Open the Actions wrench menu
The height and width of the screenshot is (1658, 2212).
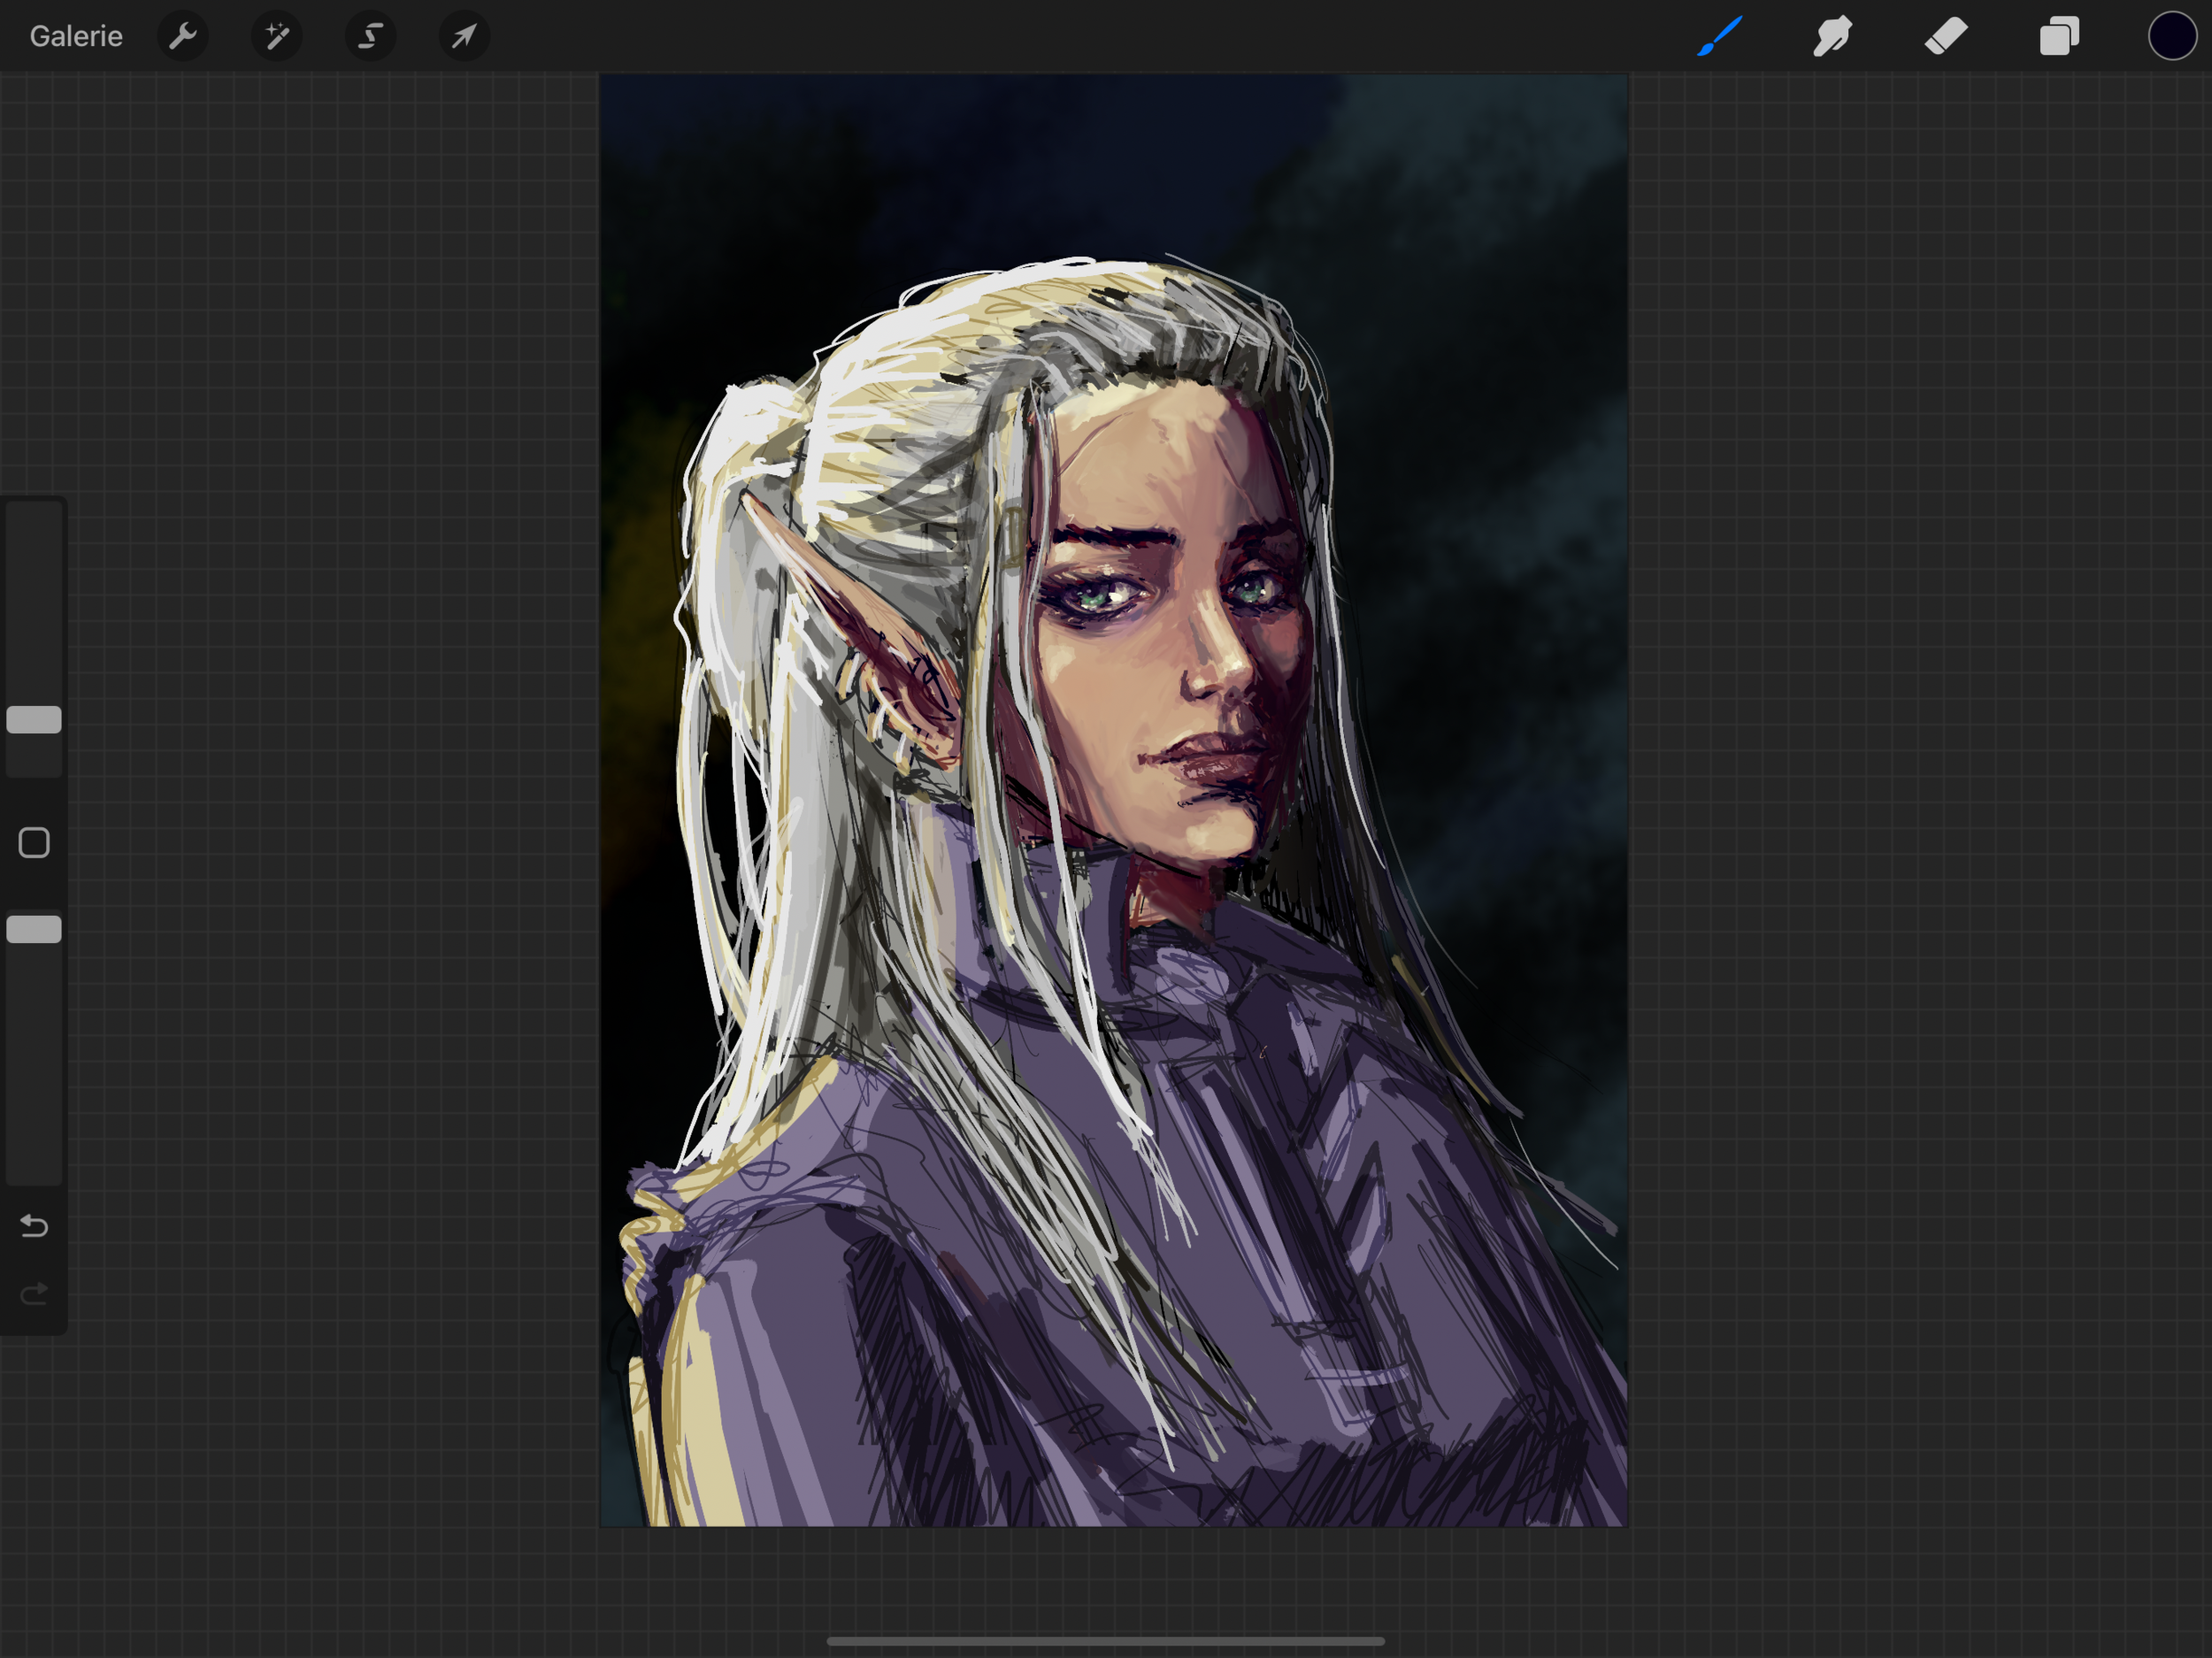tap(183, 37)
